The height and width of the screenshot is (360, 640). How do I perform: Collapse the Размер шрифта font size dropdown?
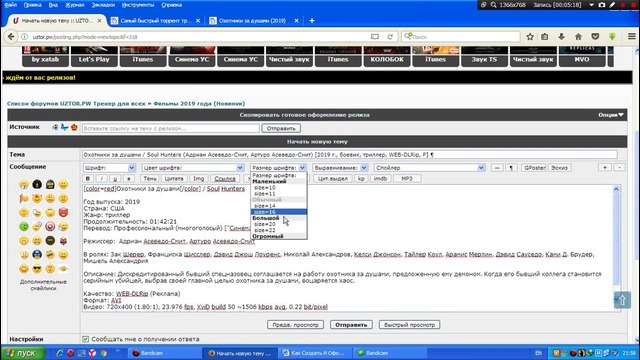pos(278,168)
